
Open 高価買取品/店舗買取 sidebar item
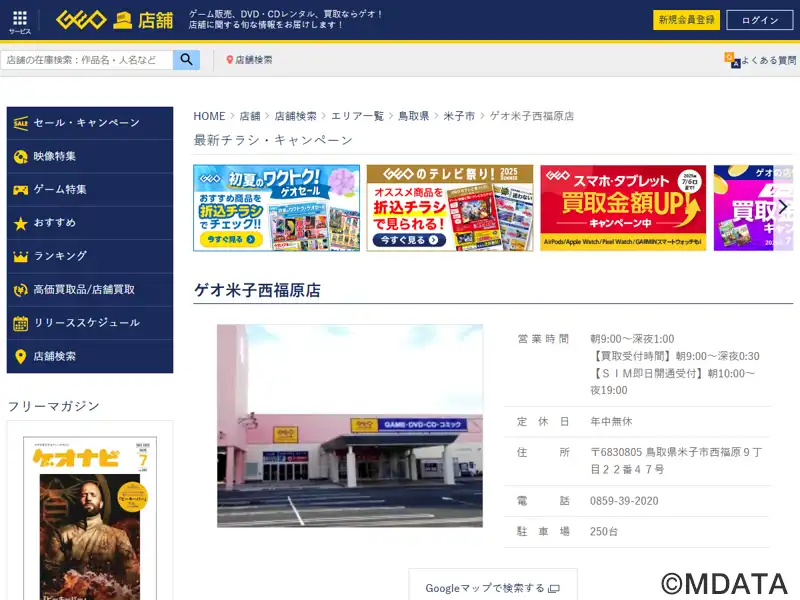pyautogui.click(x=90, y=290)
